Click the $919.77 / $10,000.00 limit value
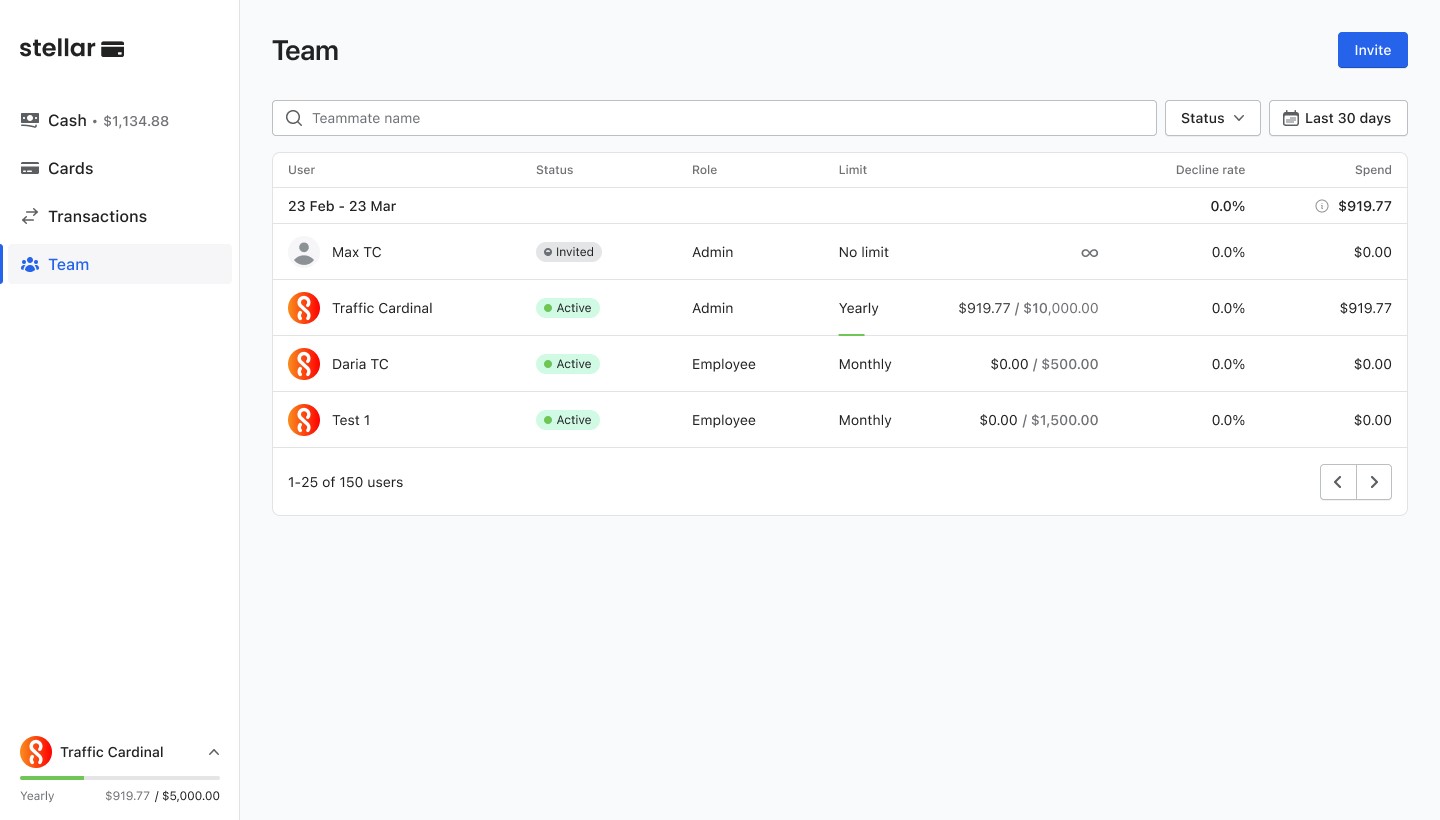Screen dimensions: 1440x820 [x=1028, y=308]
